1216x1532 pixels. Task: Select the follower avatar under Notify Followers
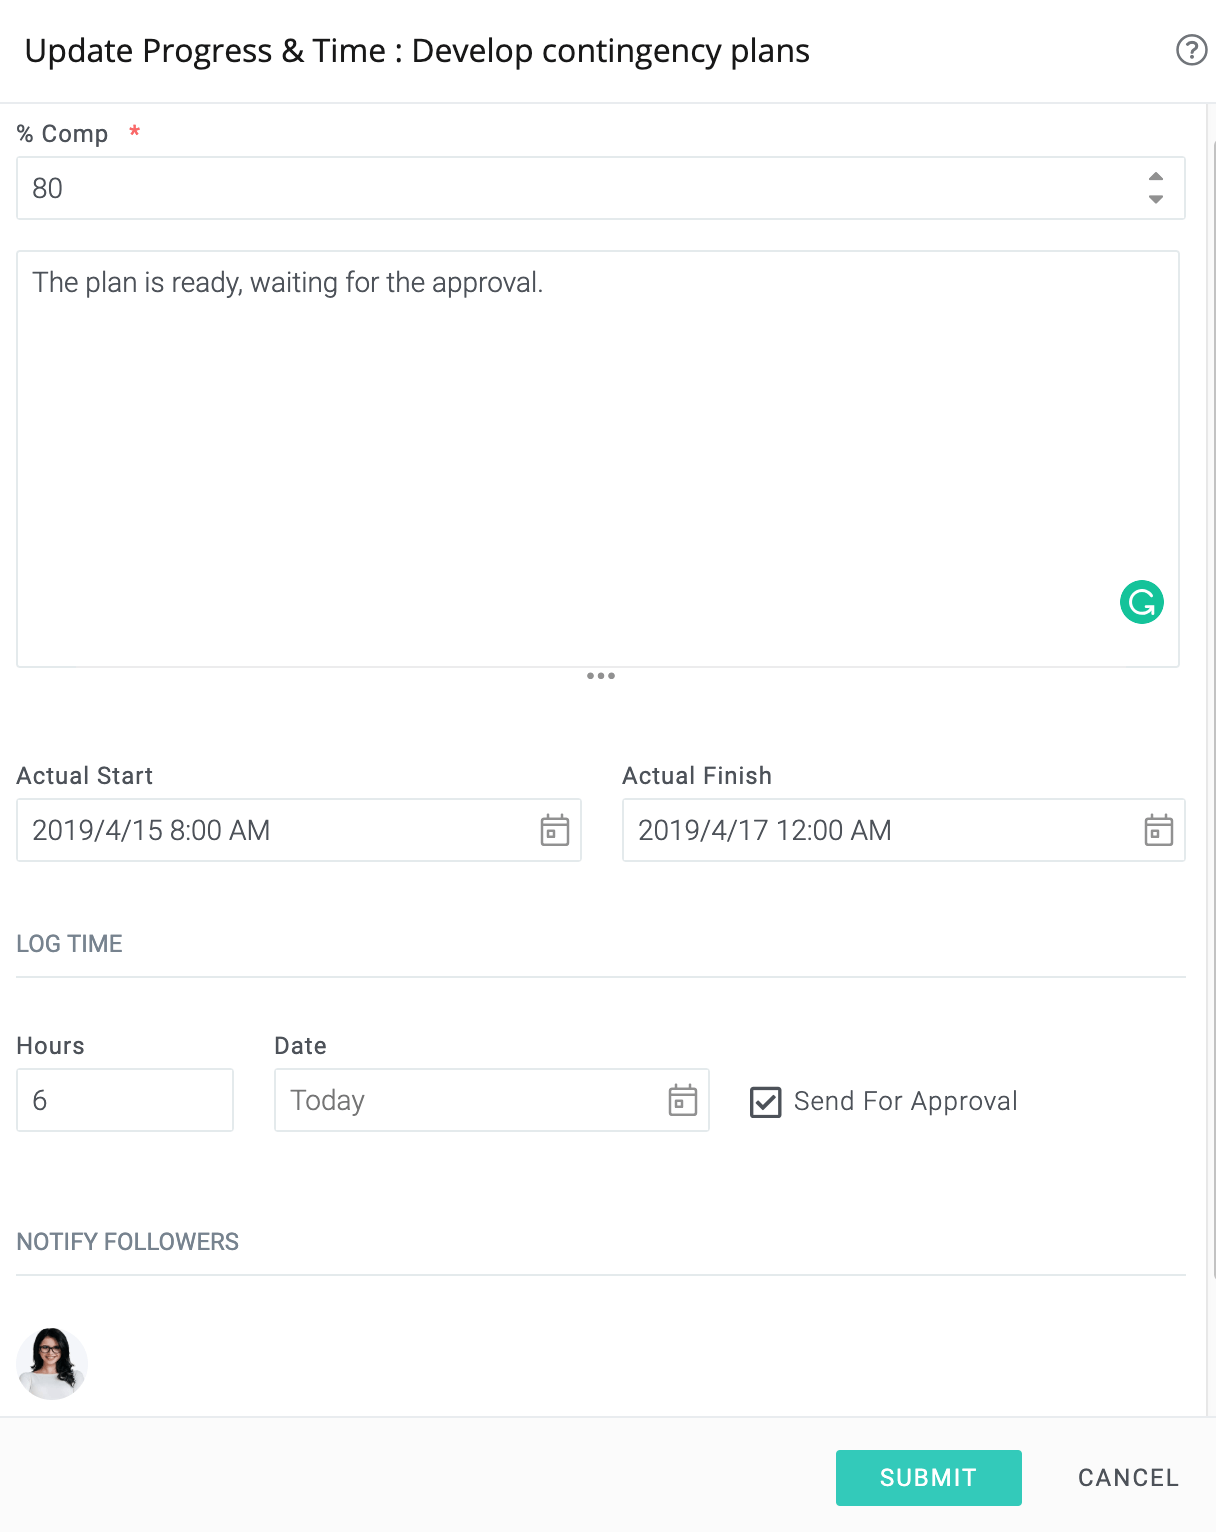pyautogui.click(x=52, y=1363)
